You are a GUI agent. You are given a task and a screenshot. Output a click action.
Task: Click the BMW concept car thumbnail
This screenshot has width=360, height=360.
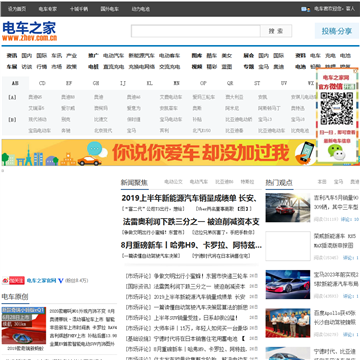[x=288, y=284]
